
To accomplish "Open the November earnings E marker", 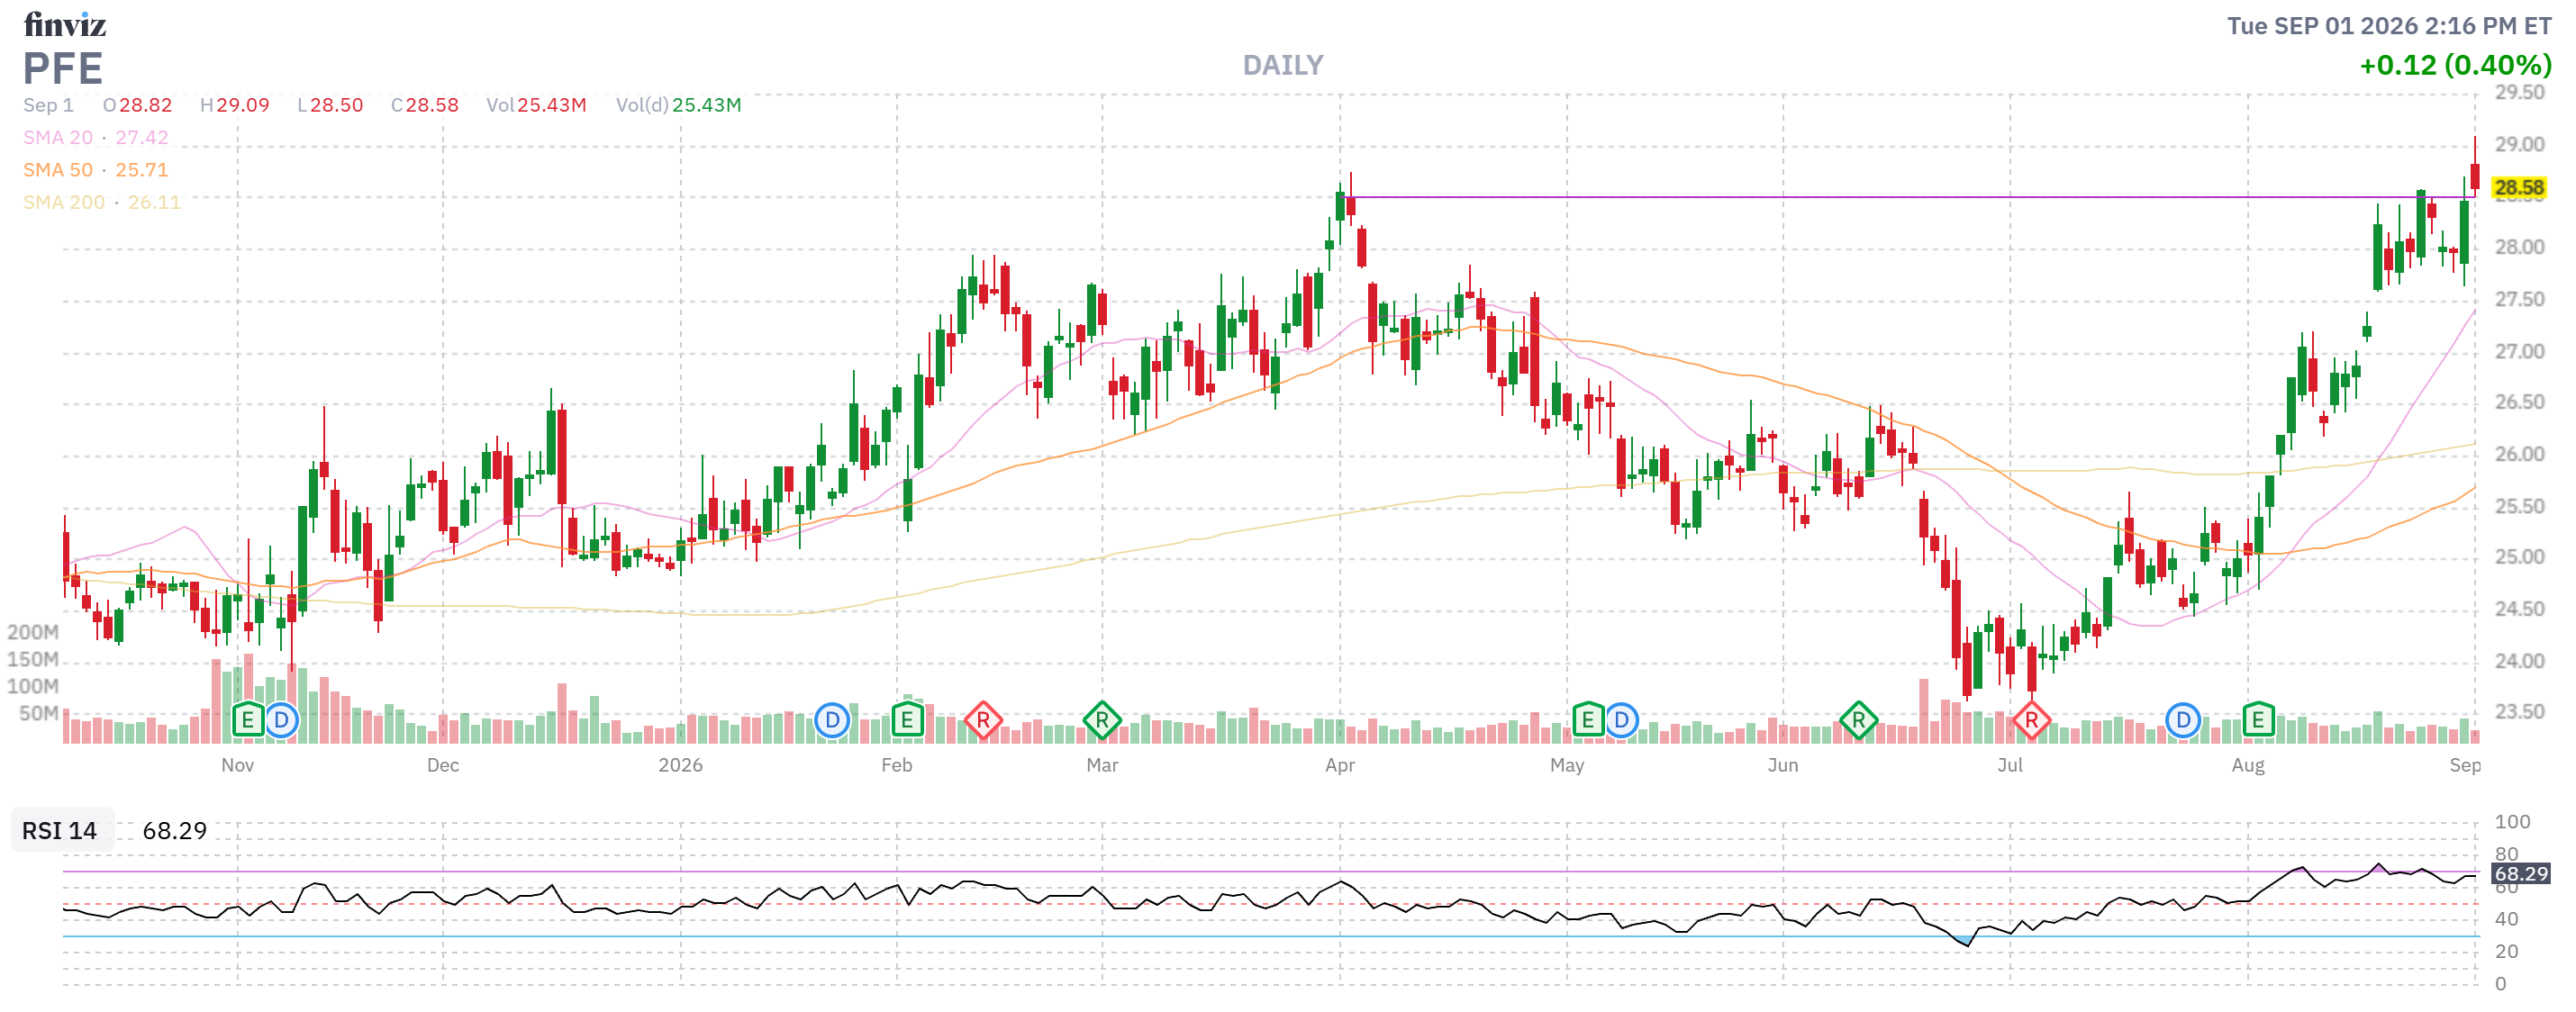I will click(247, 720).
